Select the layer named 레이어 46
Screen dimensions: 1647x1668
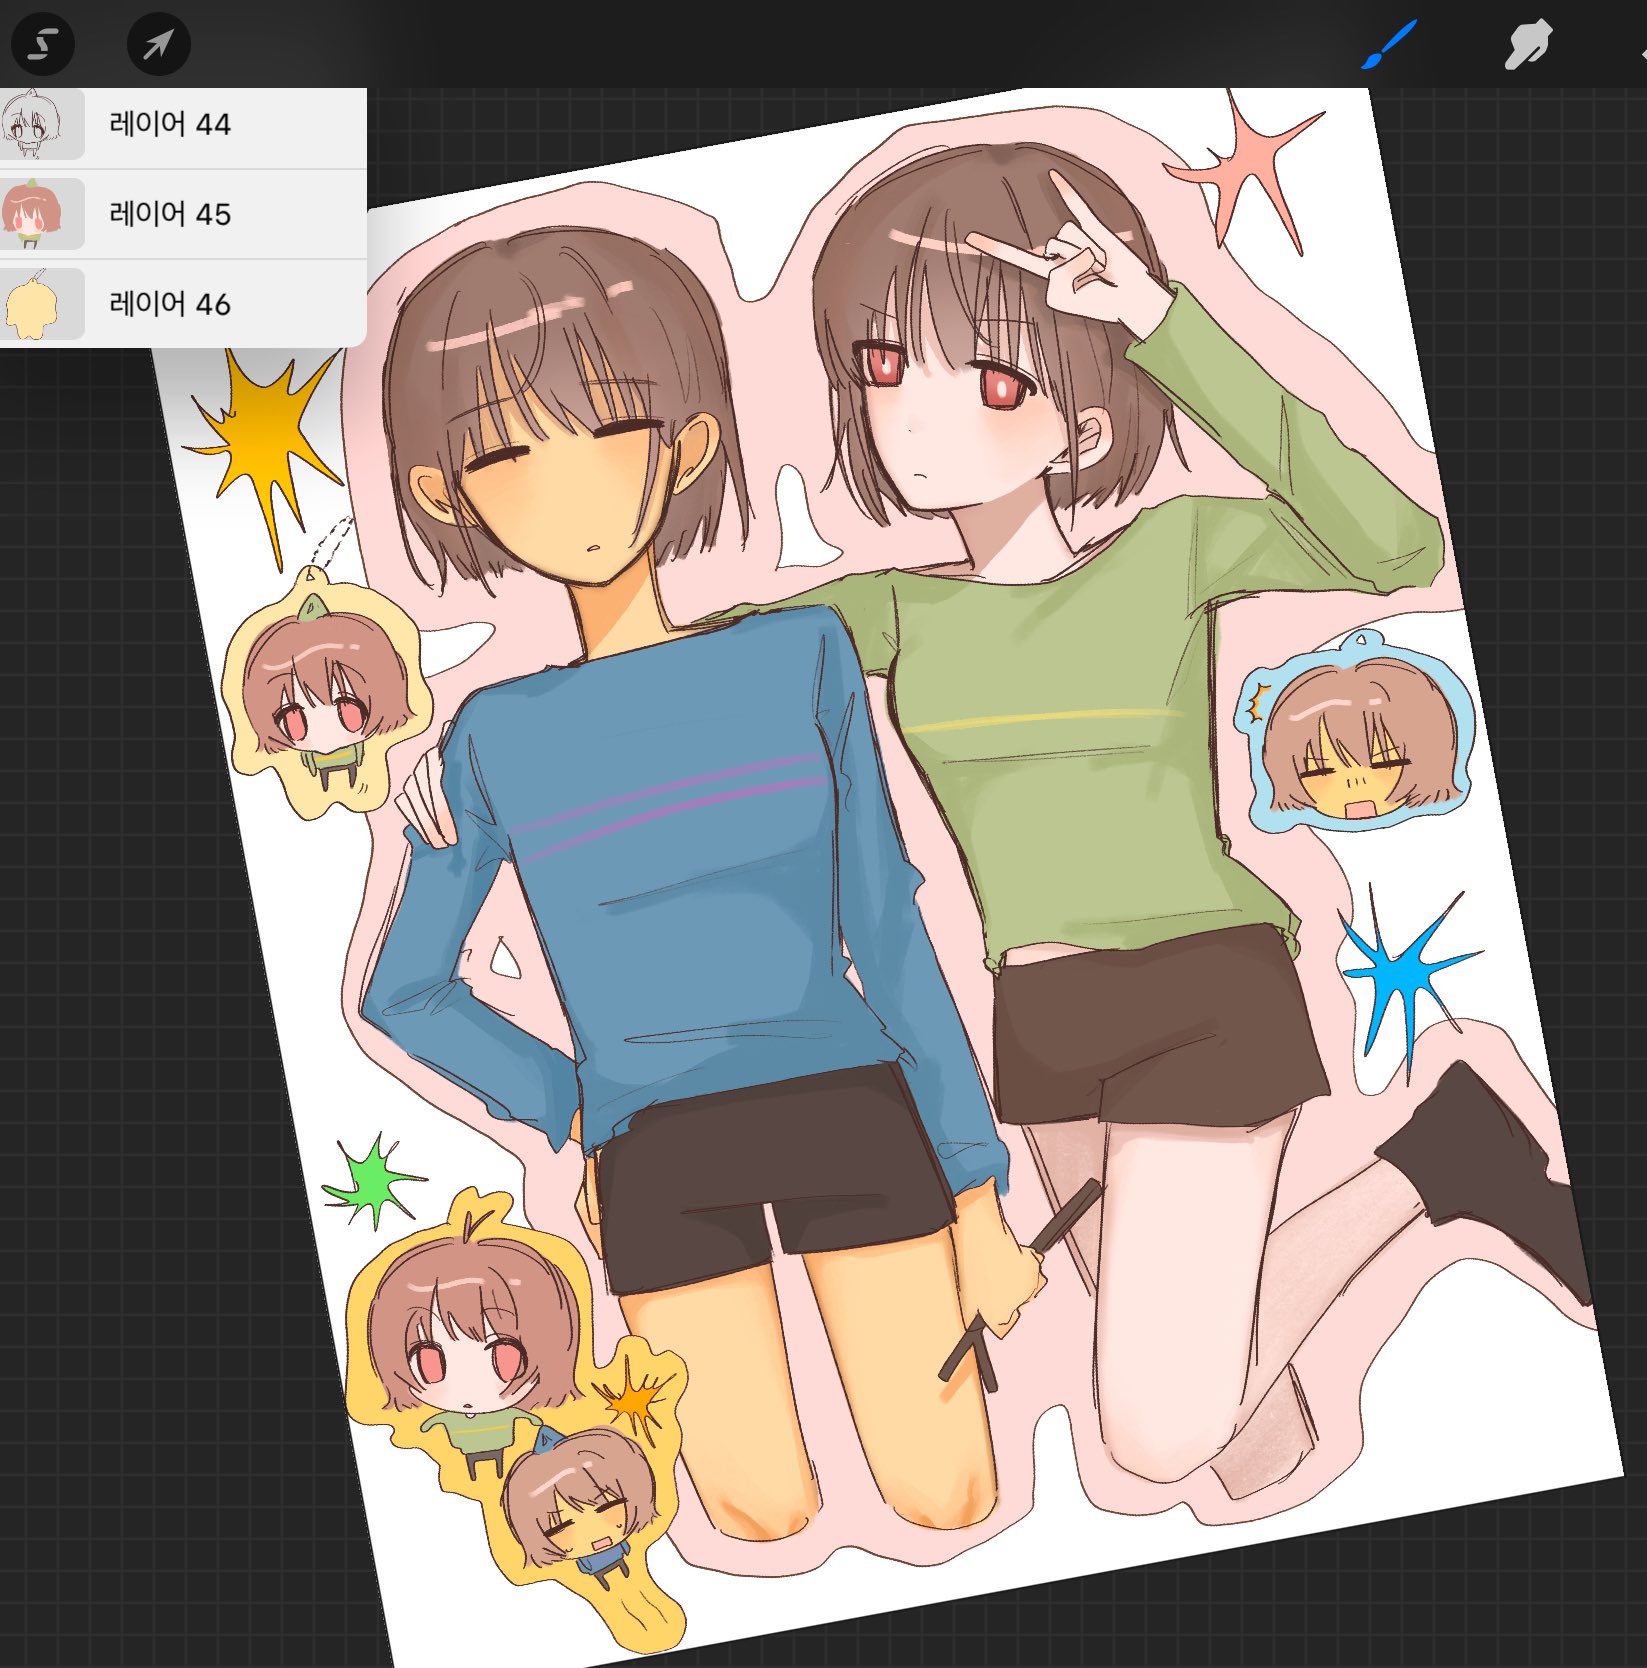(x=183, y=304)
